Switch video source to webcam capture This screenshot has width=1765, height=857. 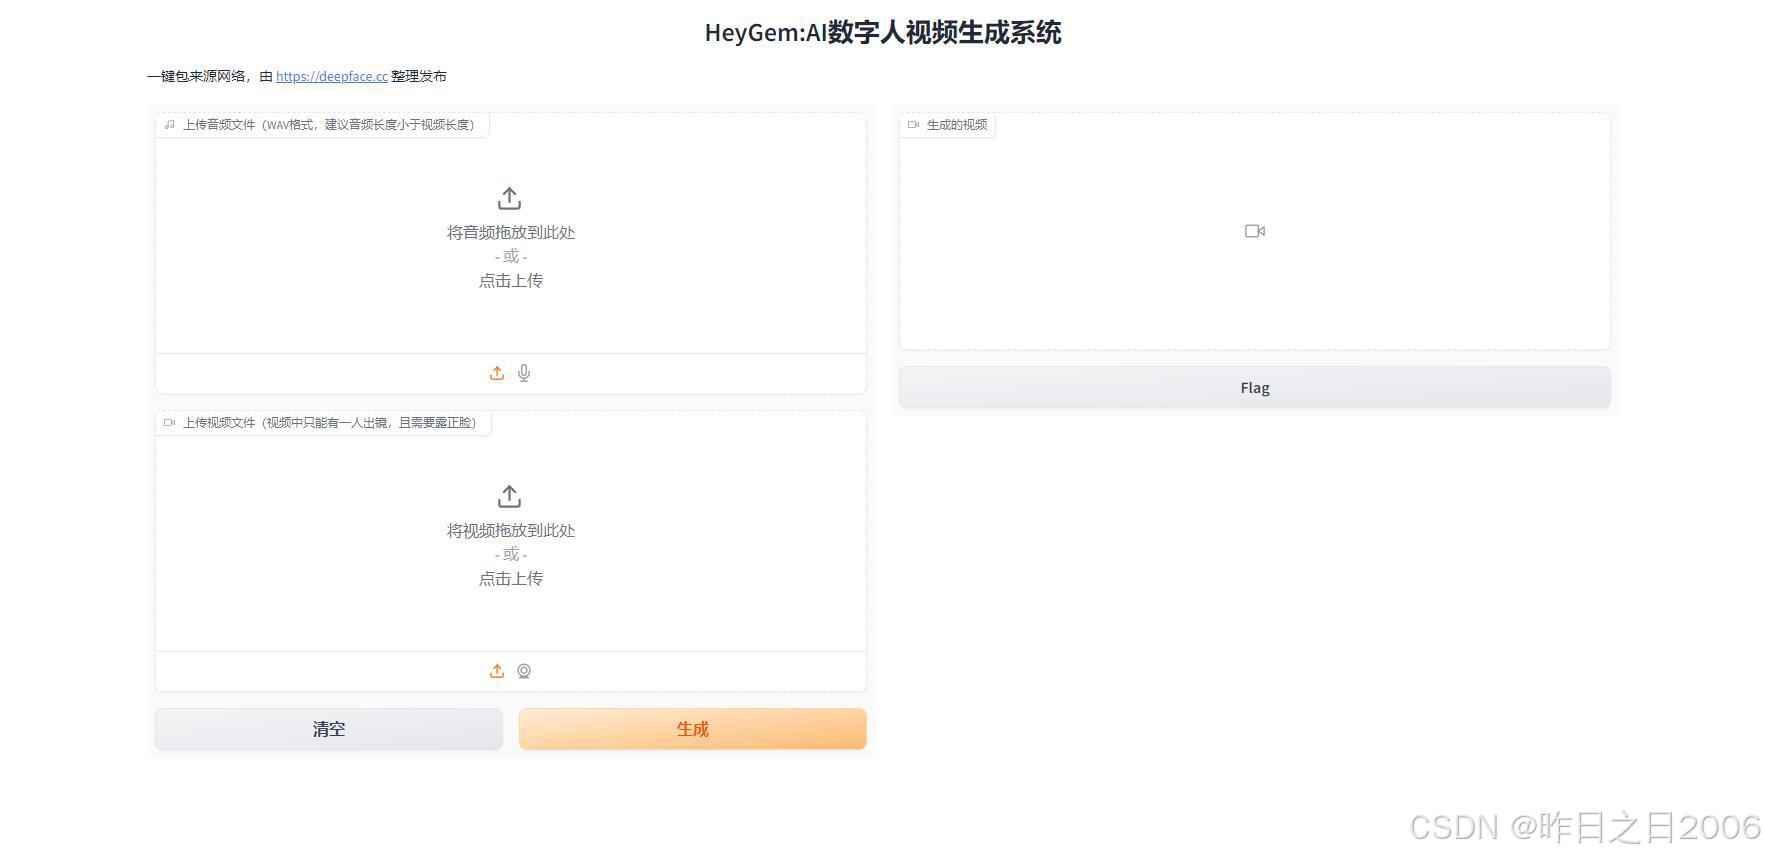tap(524, 671)
